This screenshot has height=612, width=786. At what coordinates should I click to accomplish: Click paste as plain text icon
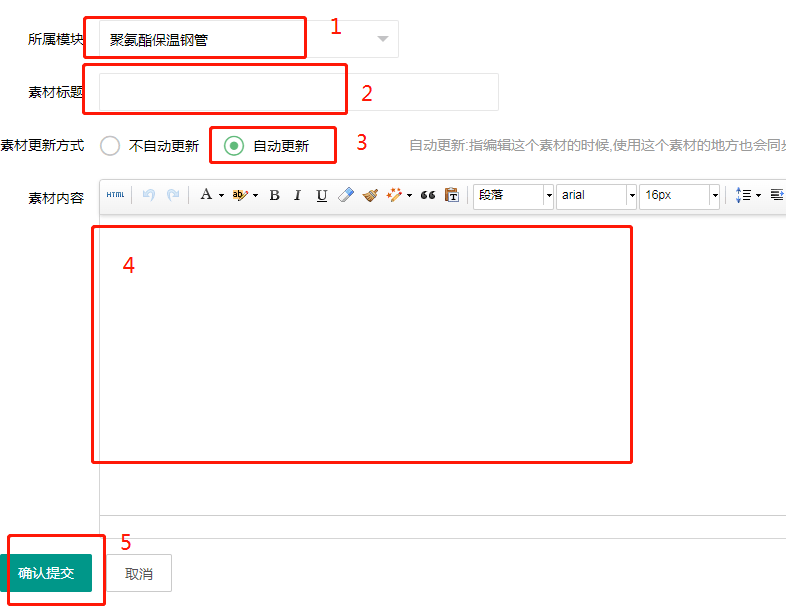(451, 195)
